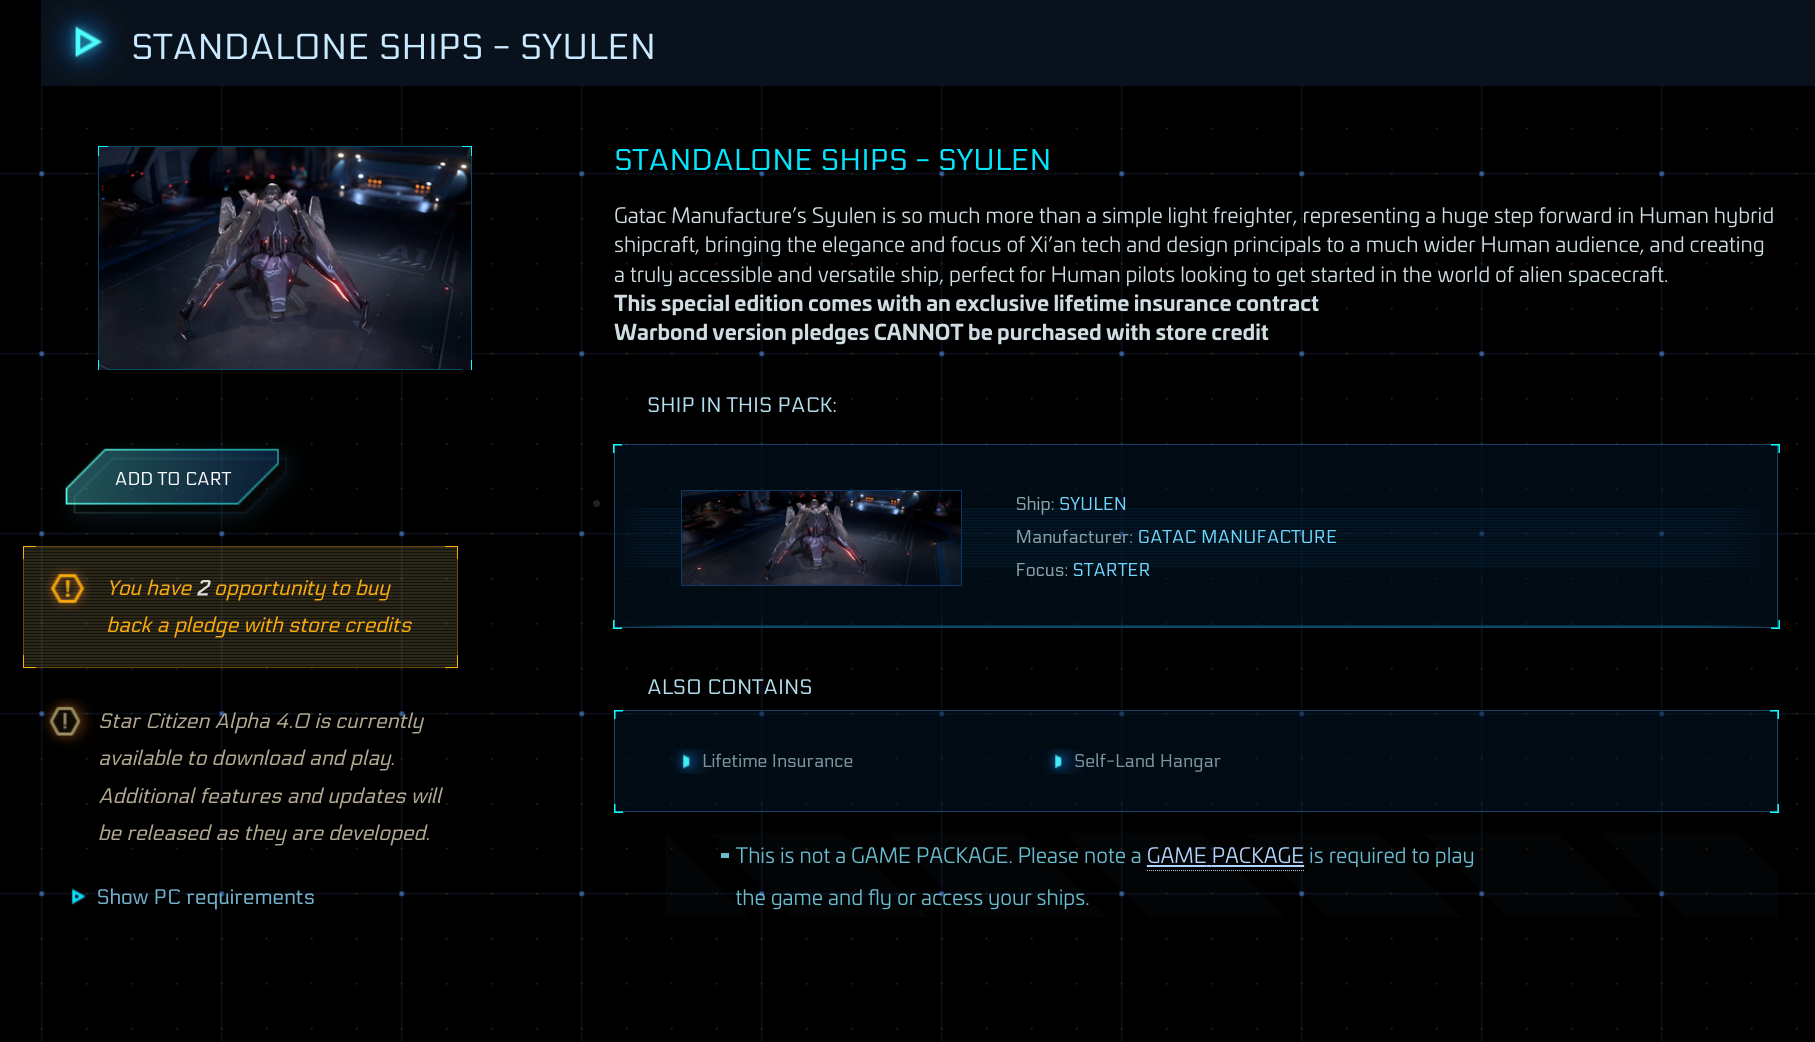
Task: Click the cyan Standalone Ships - Syulen heading
Action: tap(832, 160)
